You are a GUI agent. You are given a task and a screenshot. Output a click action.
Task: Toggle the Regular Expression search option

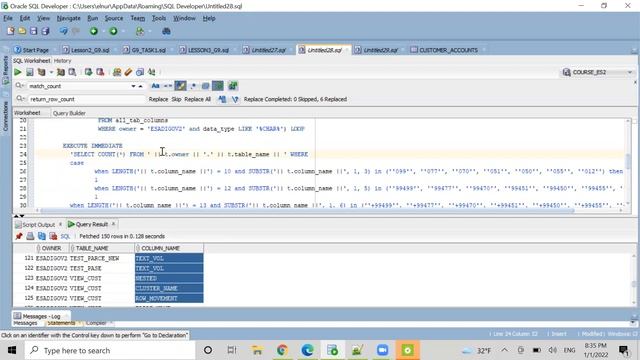[193, 86]
